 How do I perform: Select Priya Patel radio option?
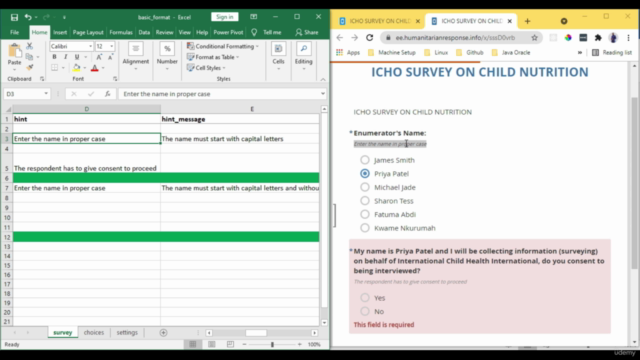pyautogui.click(x=365, y=173)
